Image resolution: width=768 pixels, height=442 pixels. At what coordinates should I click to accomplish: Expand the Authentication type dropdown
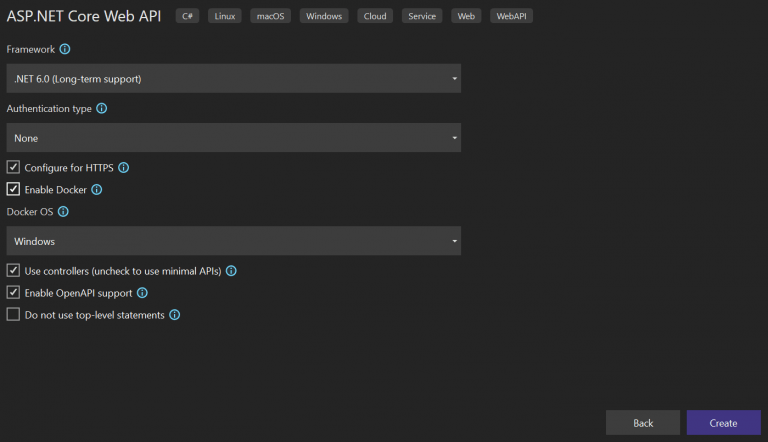(x=233, y=138)
